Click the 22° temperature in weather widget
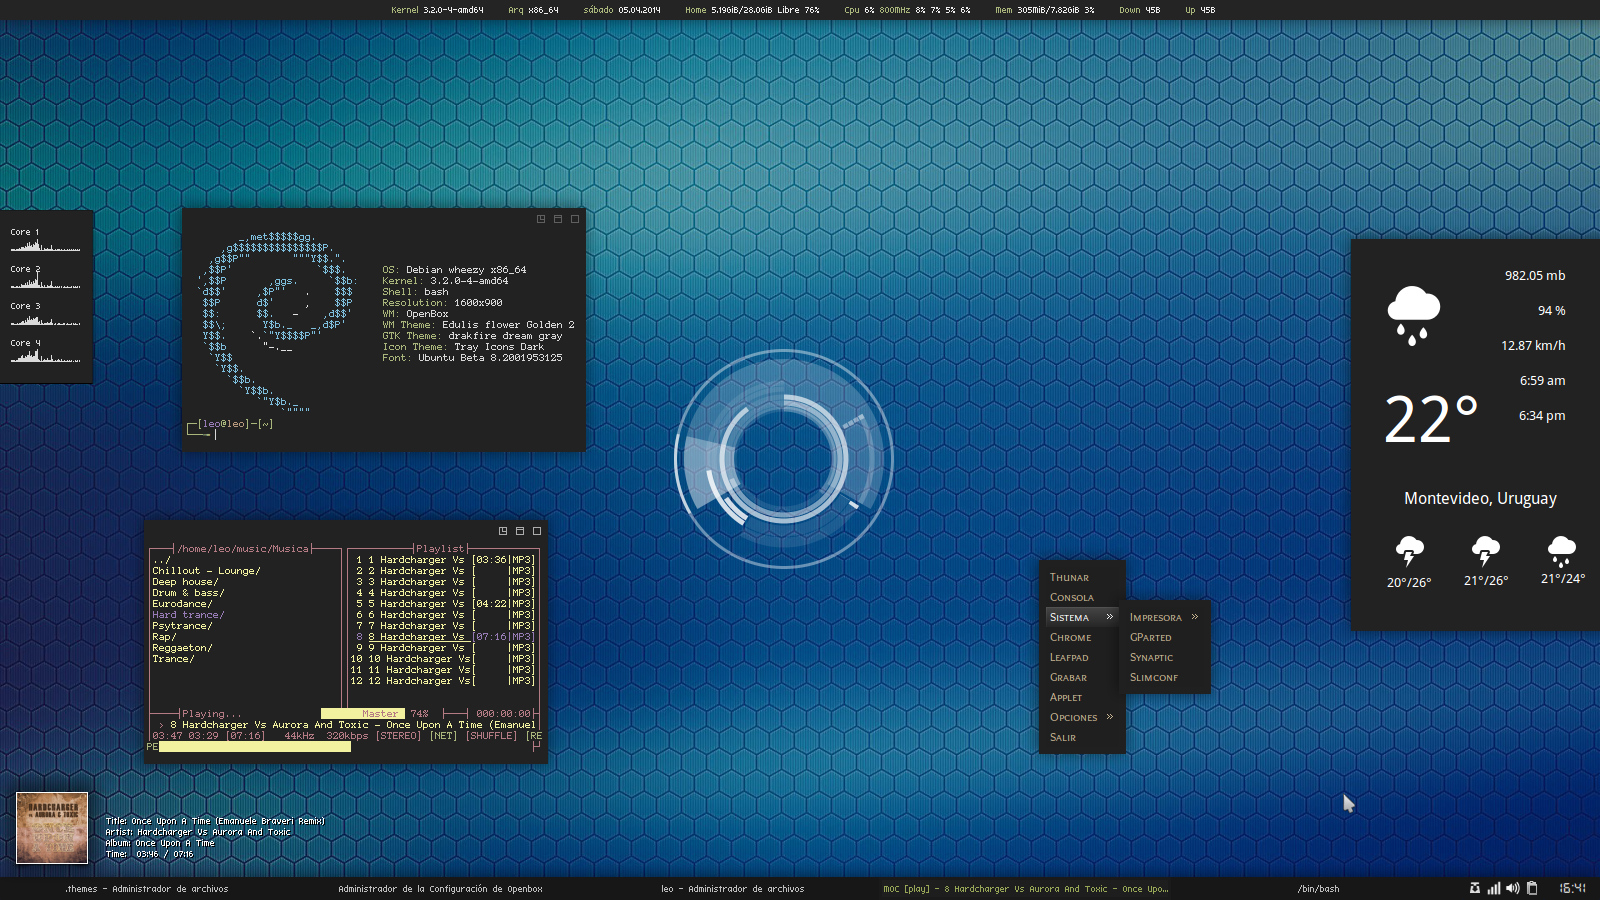 pos(1431,420)
